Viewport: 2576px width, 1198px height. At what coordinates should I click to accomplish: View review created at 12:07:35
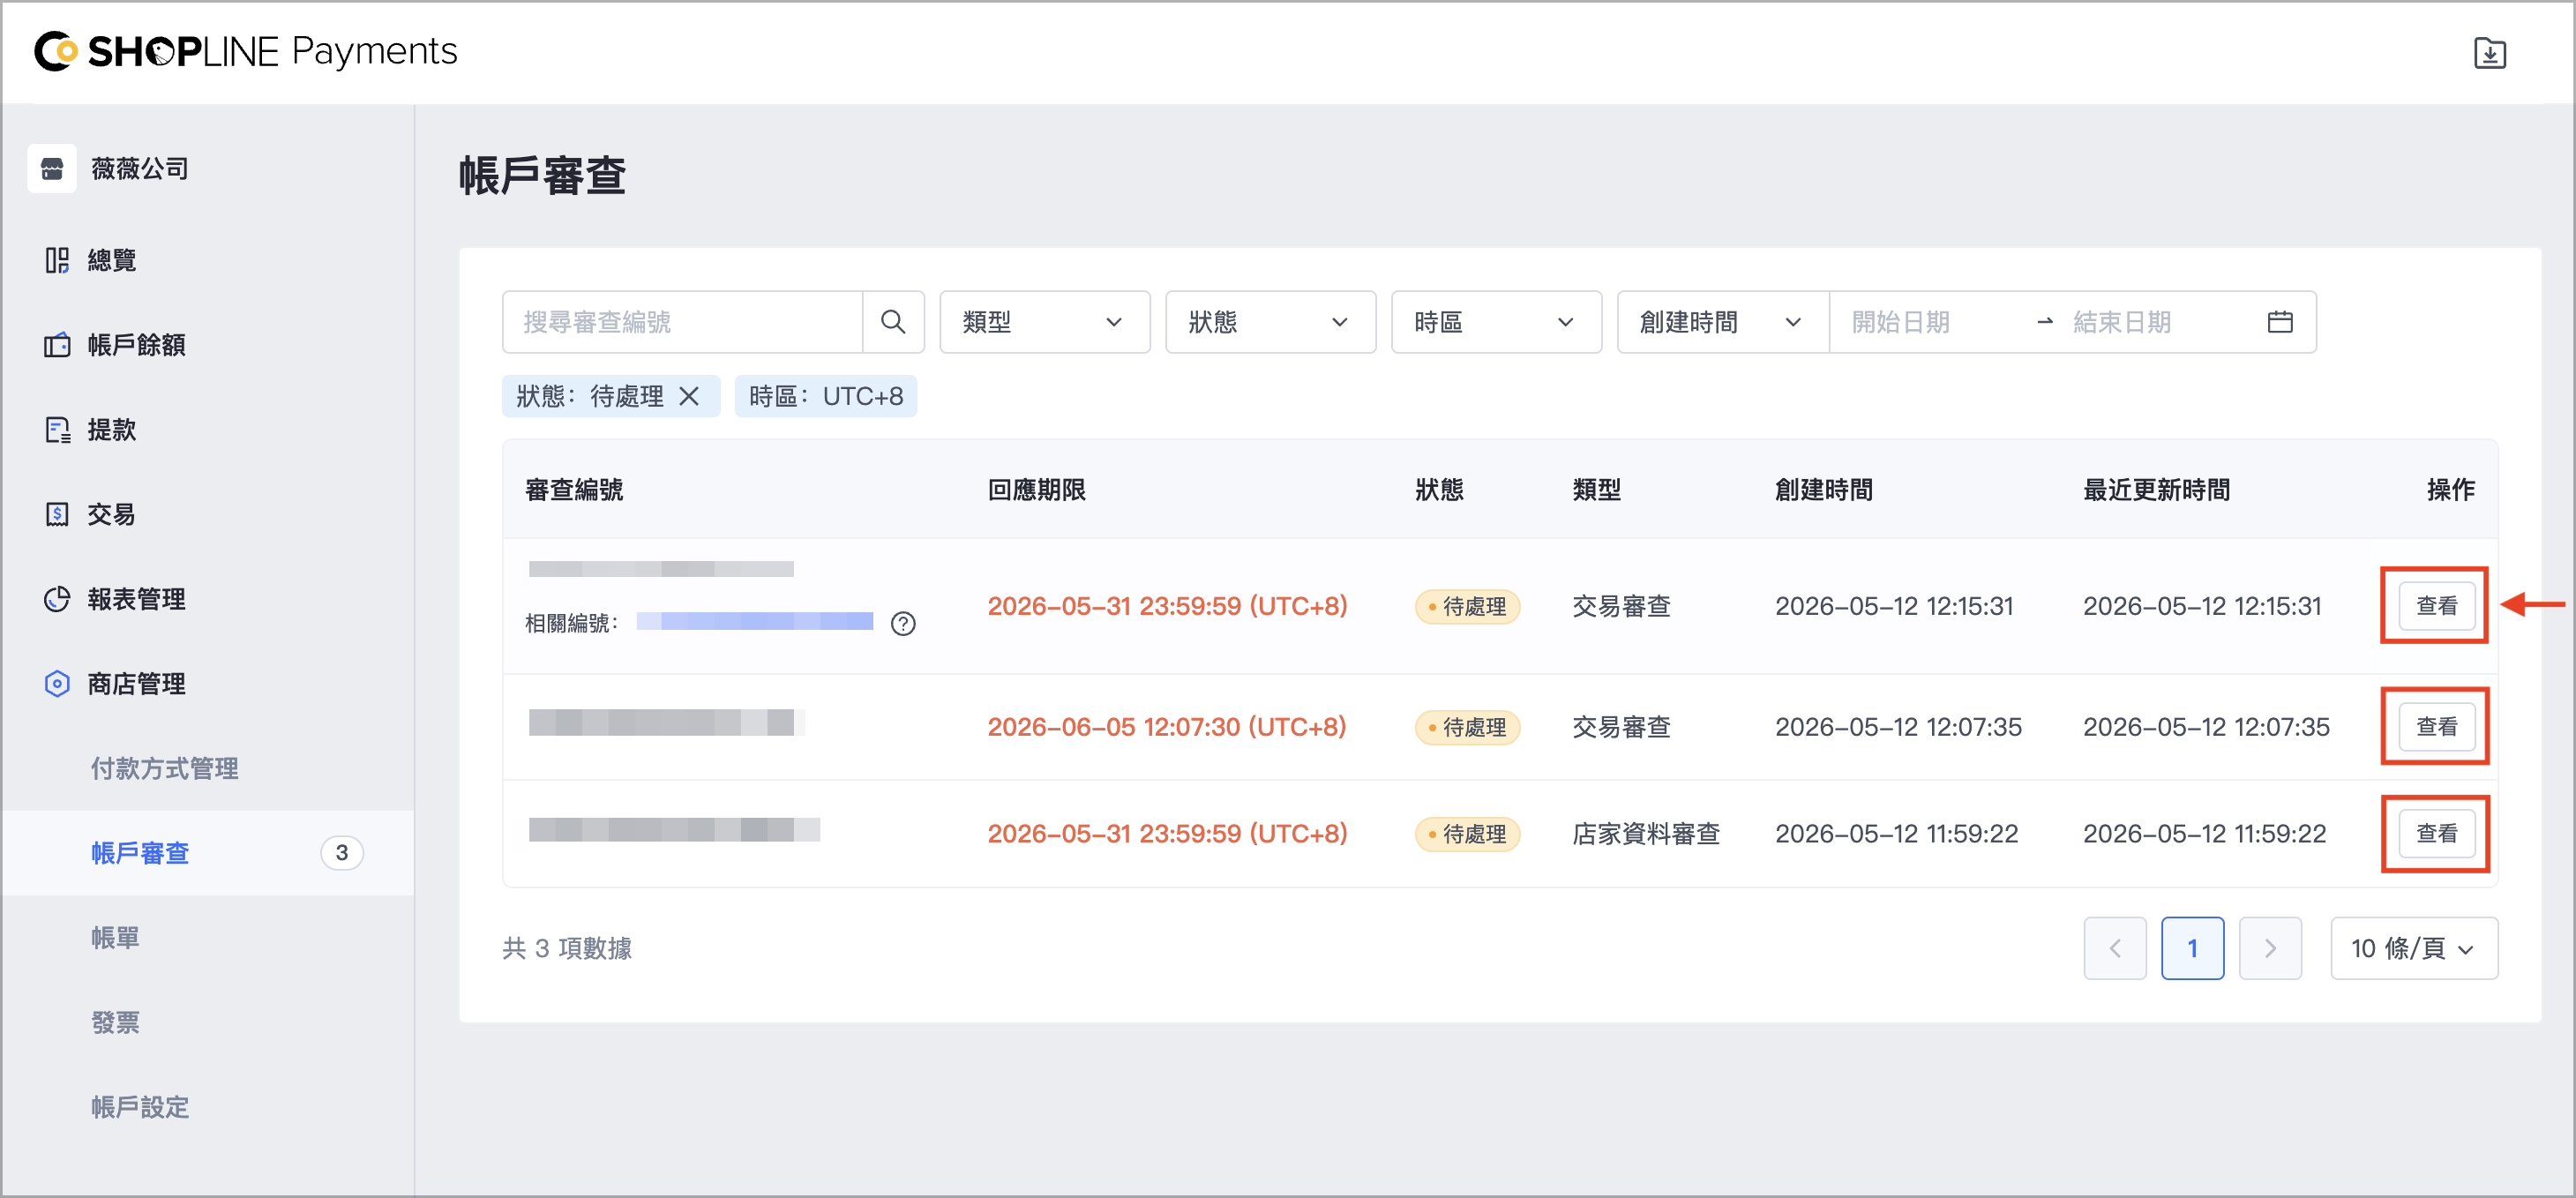coord(2436,727)
